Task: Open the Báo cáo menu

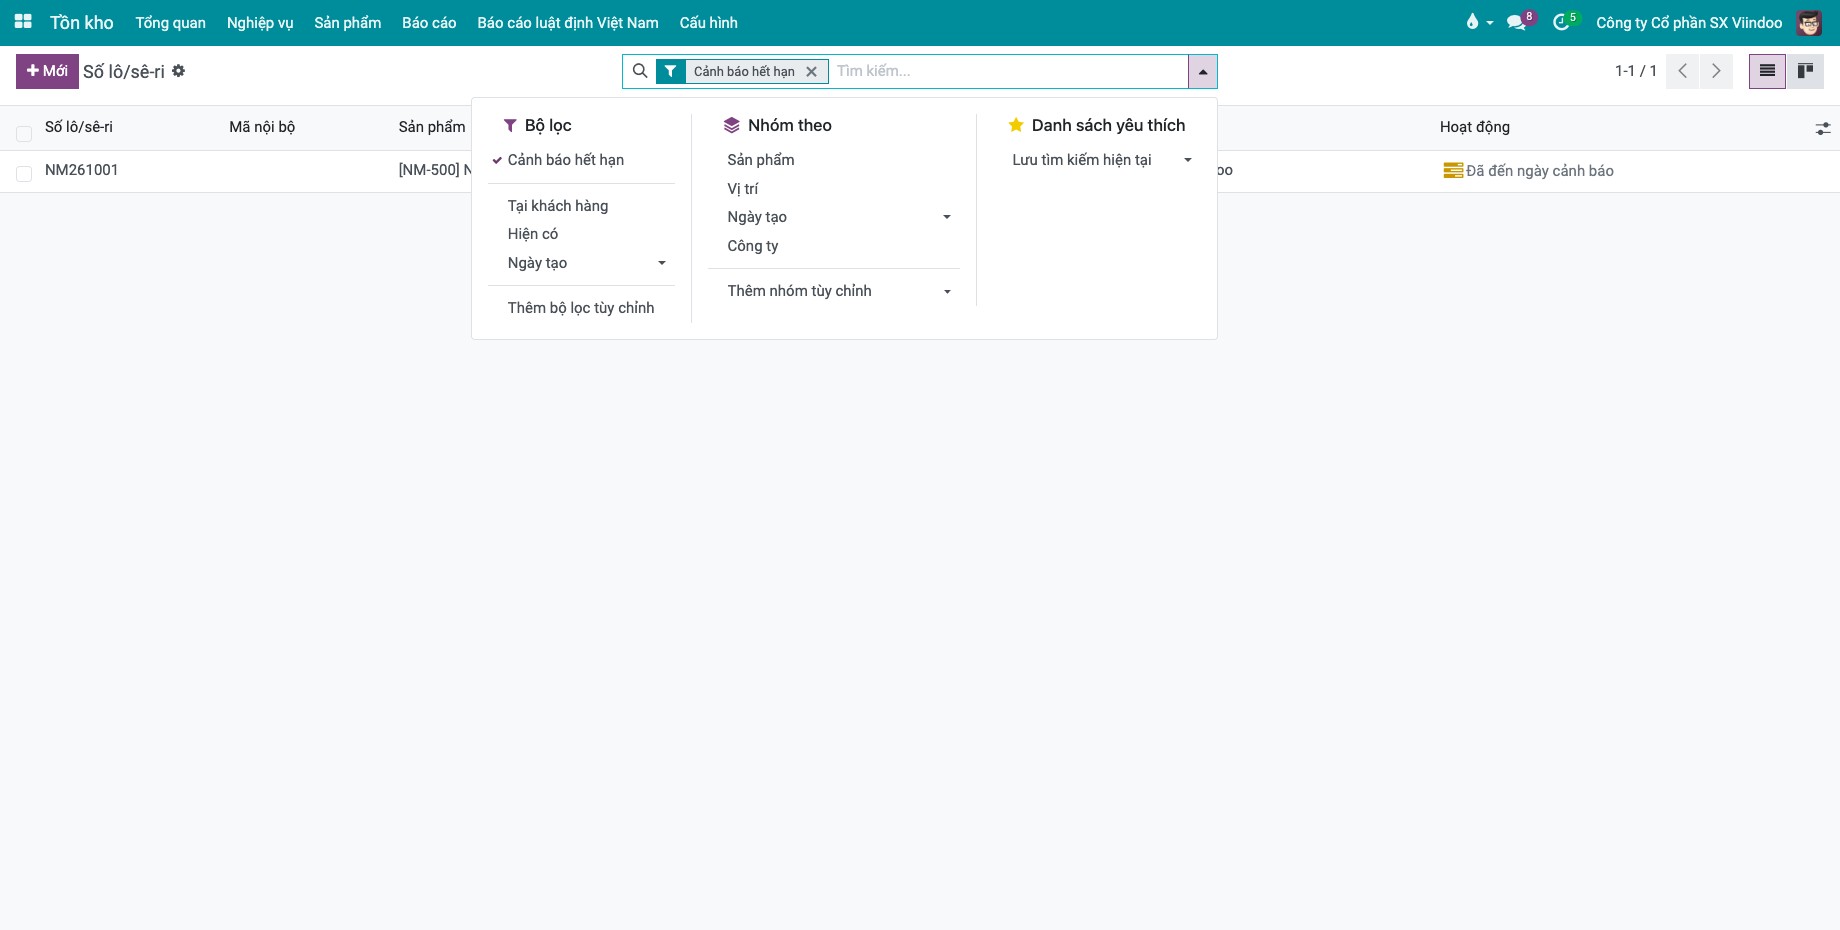Action: (429, 22)
